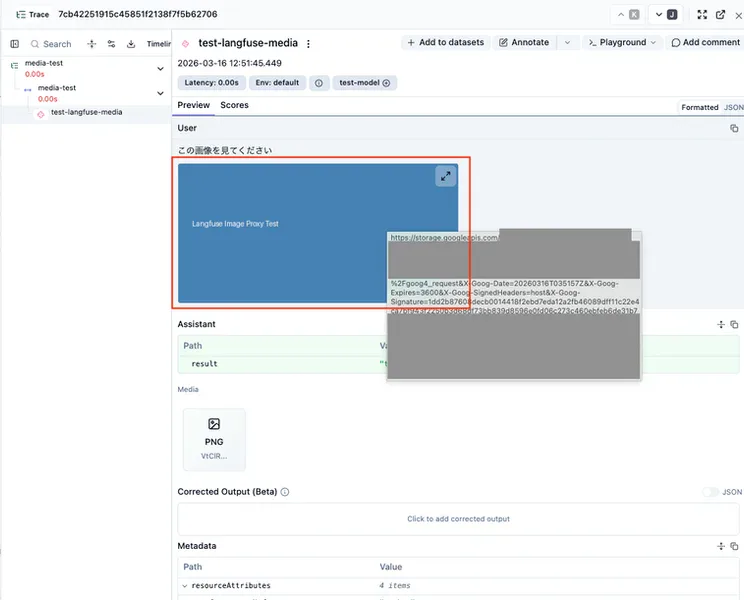The height and width of the screenshot is (600, 744).
Task: Switch view to Formatted
Action: [x=700, y=108]
